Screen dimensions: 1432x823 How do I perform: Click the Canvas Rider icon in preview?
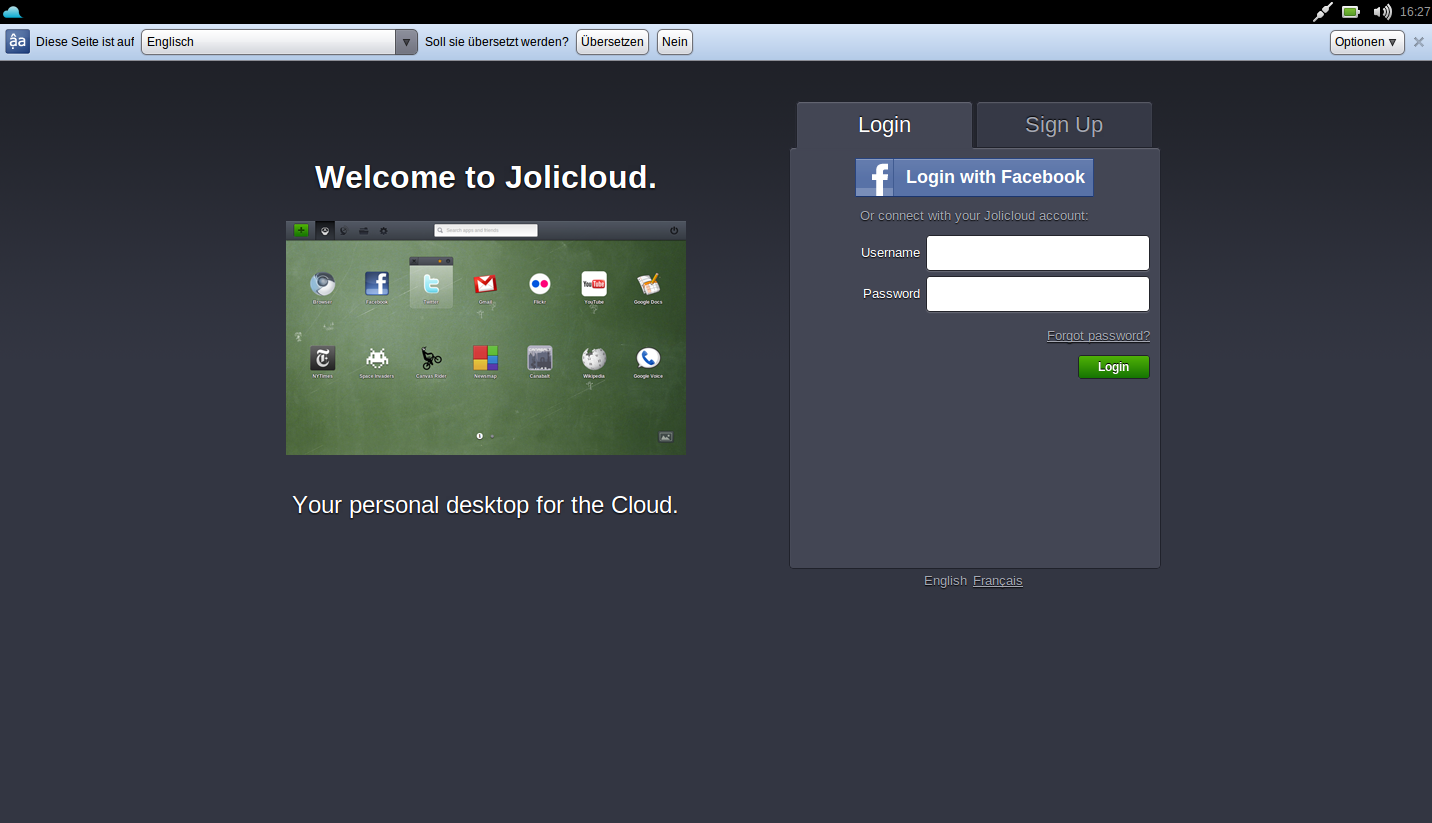431,358
